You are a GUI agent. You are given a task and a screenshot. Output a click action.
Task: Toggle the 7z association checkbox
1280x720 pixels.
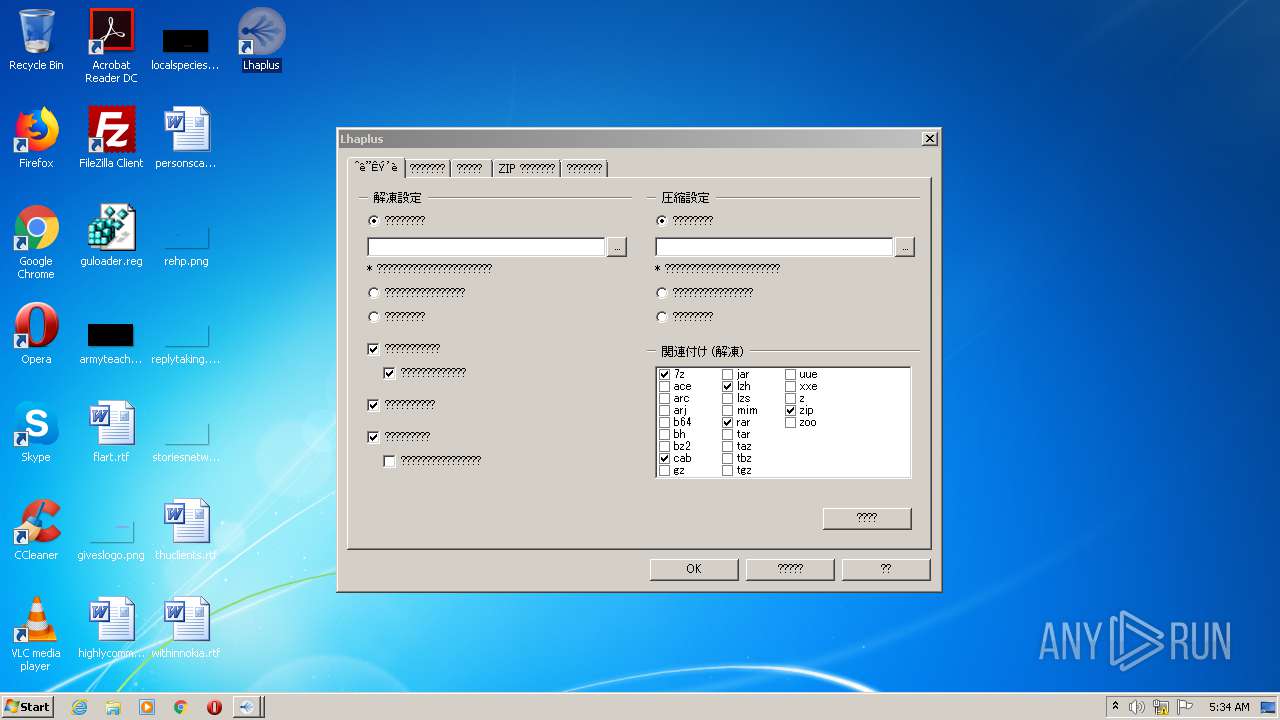(x=665, y=374)
